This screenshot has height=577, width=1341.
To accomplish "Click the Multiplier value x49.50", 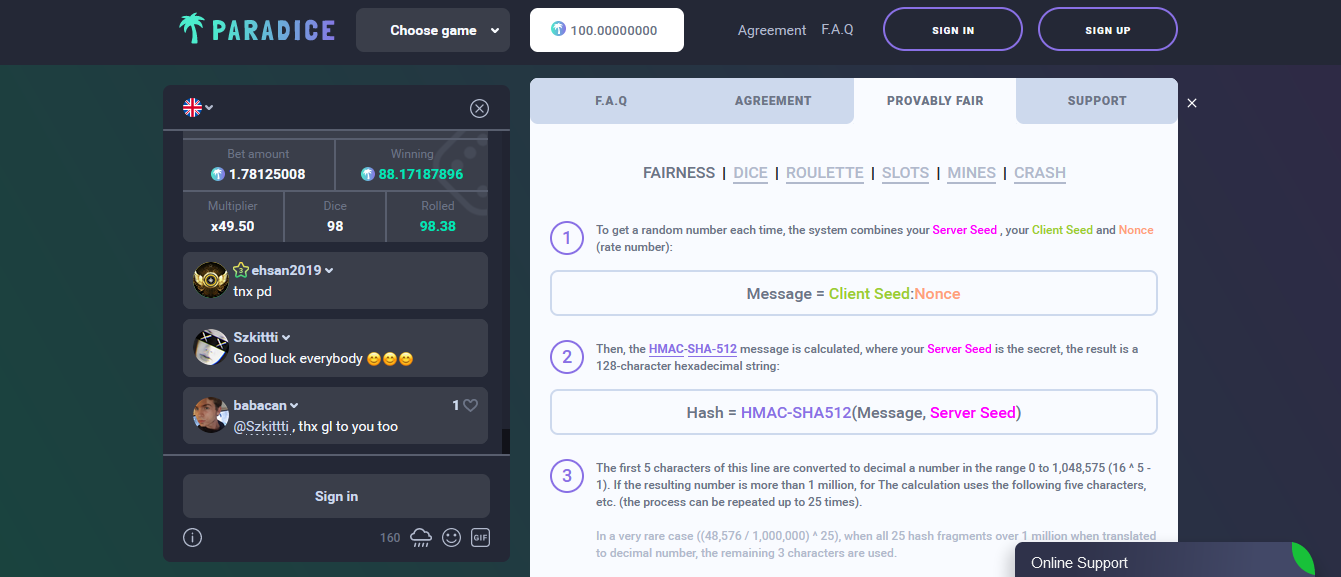I will (x=233, y=226).
